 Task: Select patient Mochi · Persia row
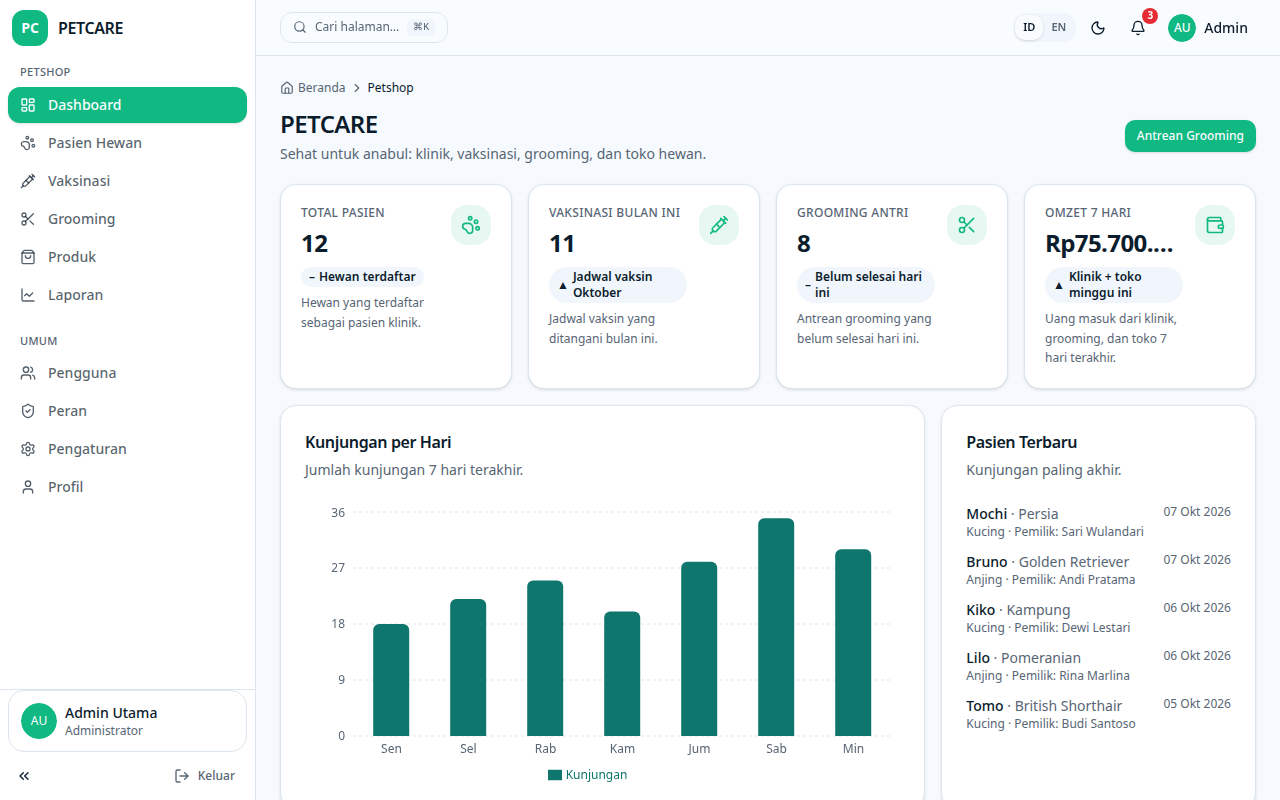[x=1098, y=522]
